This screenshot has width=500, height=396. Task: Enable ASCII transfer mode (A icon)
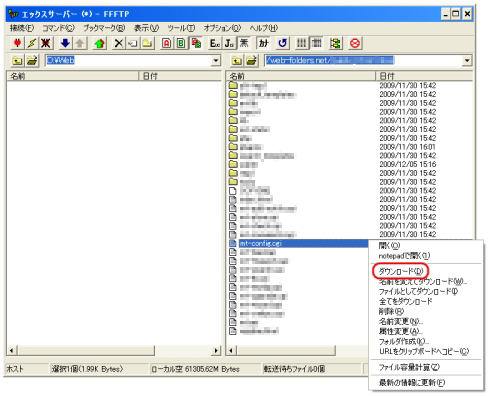coord(167,43)
